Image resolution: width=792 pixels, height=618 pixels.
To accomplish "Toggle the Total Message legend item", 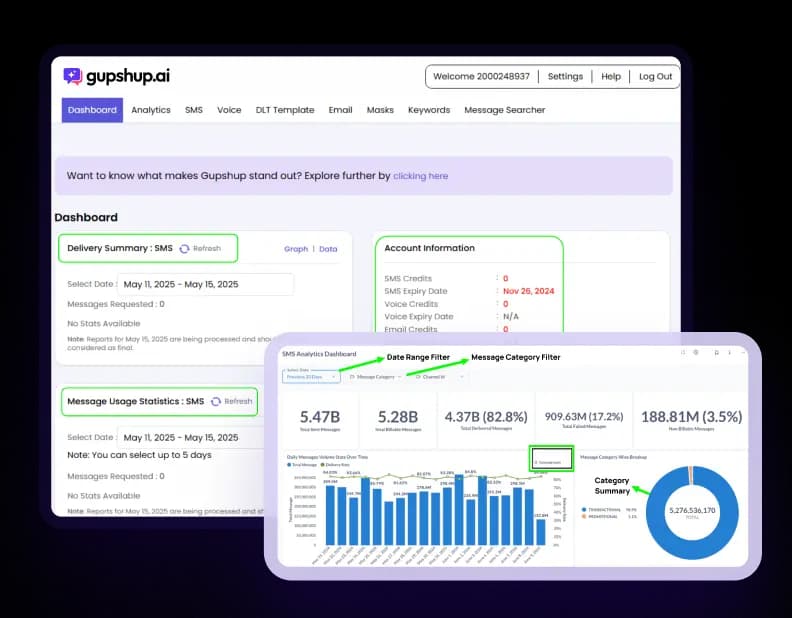I will [x=302, y=465].
